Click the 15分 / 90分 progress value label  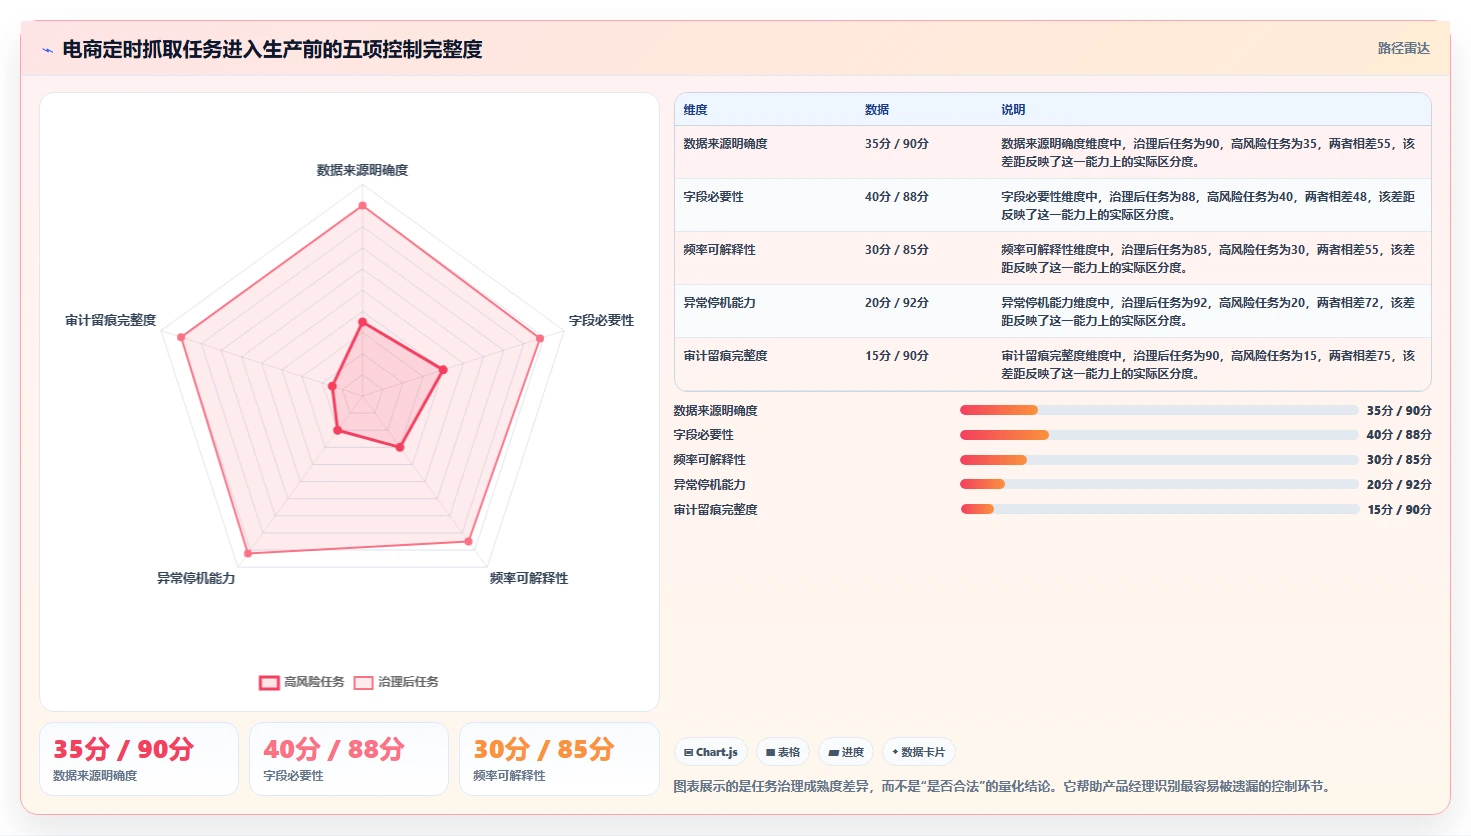[x=1399, y=509]
